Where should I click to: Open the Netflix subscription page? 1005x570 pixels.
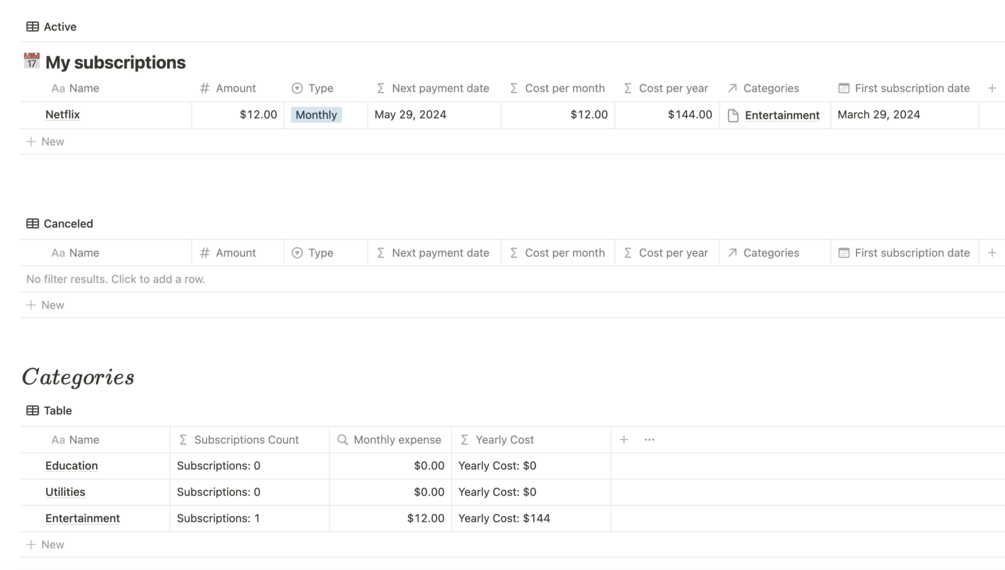point(62,115)
